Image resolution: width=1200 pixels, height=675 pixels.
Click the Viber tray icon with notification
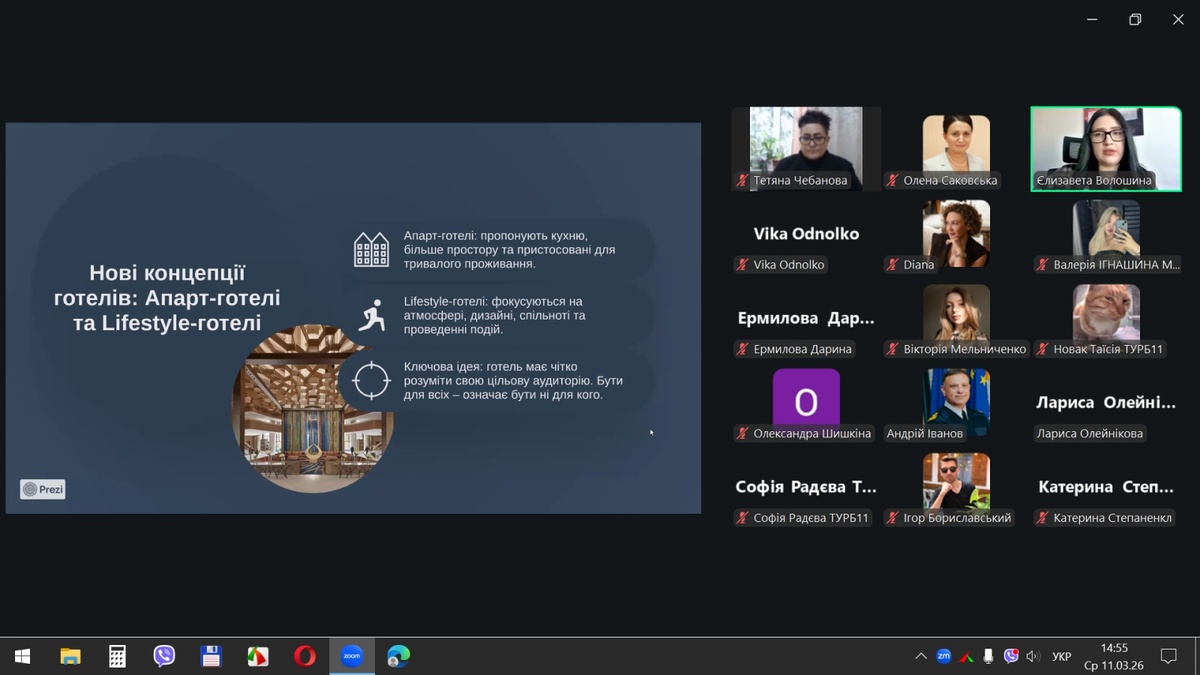coord(1011,656)
